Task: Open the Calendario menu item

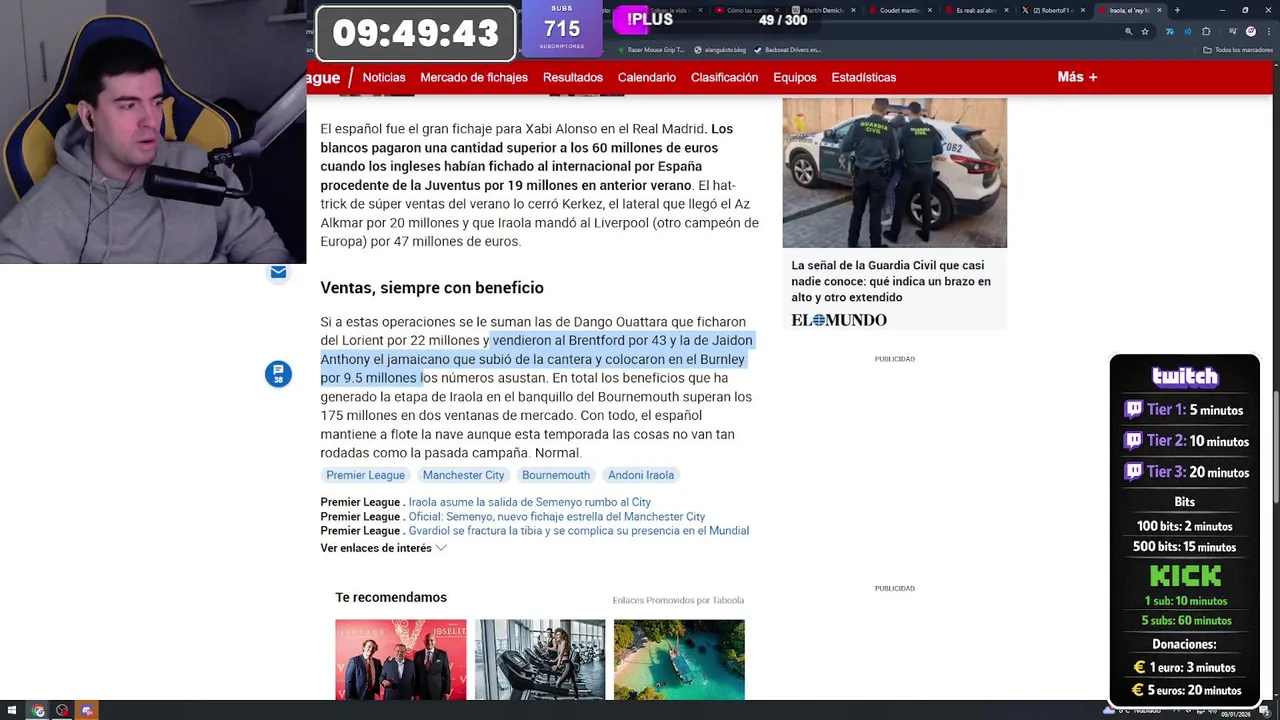Action: click(x=647, y=77)
